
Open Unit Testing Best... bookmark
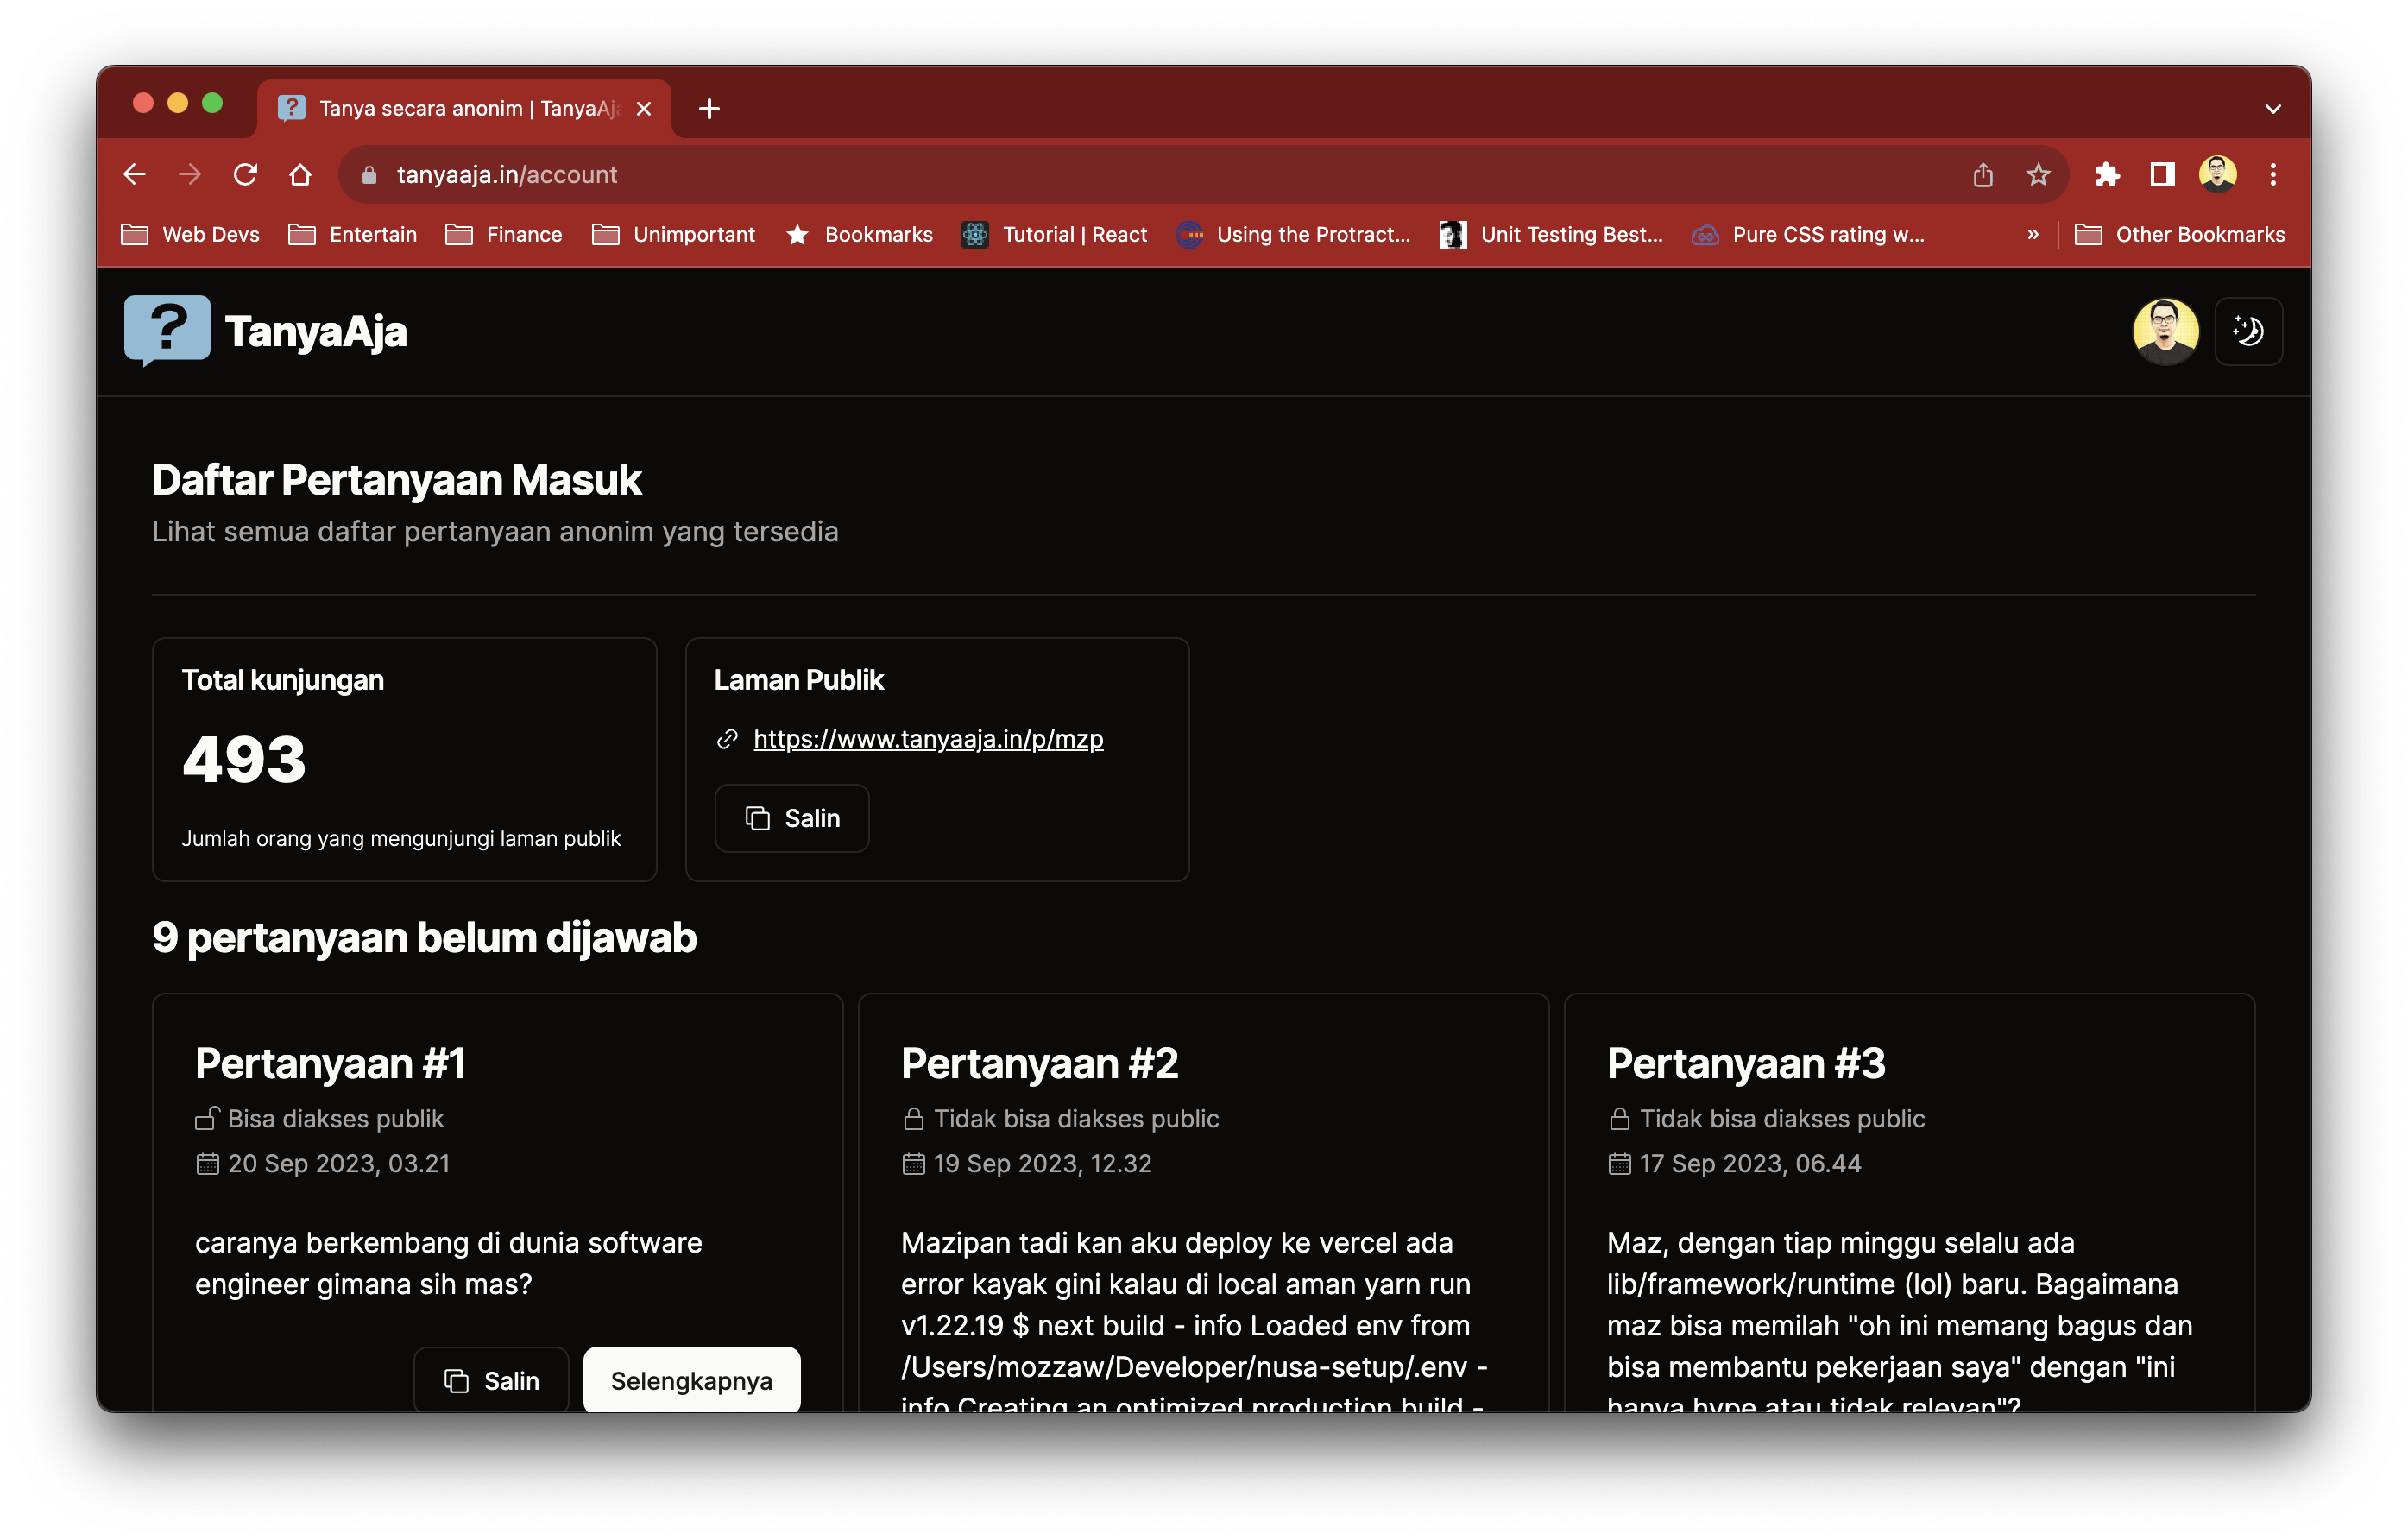point(1551,234)
